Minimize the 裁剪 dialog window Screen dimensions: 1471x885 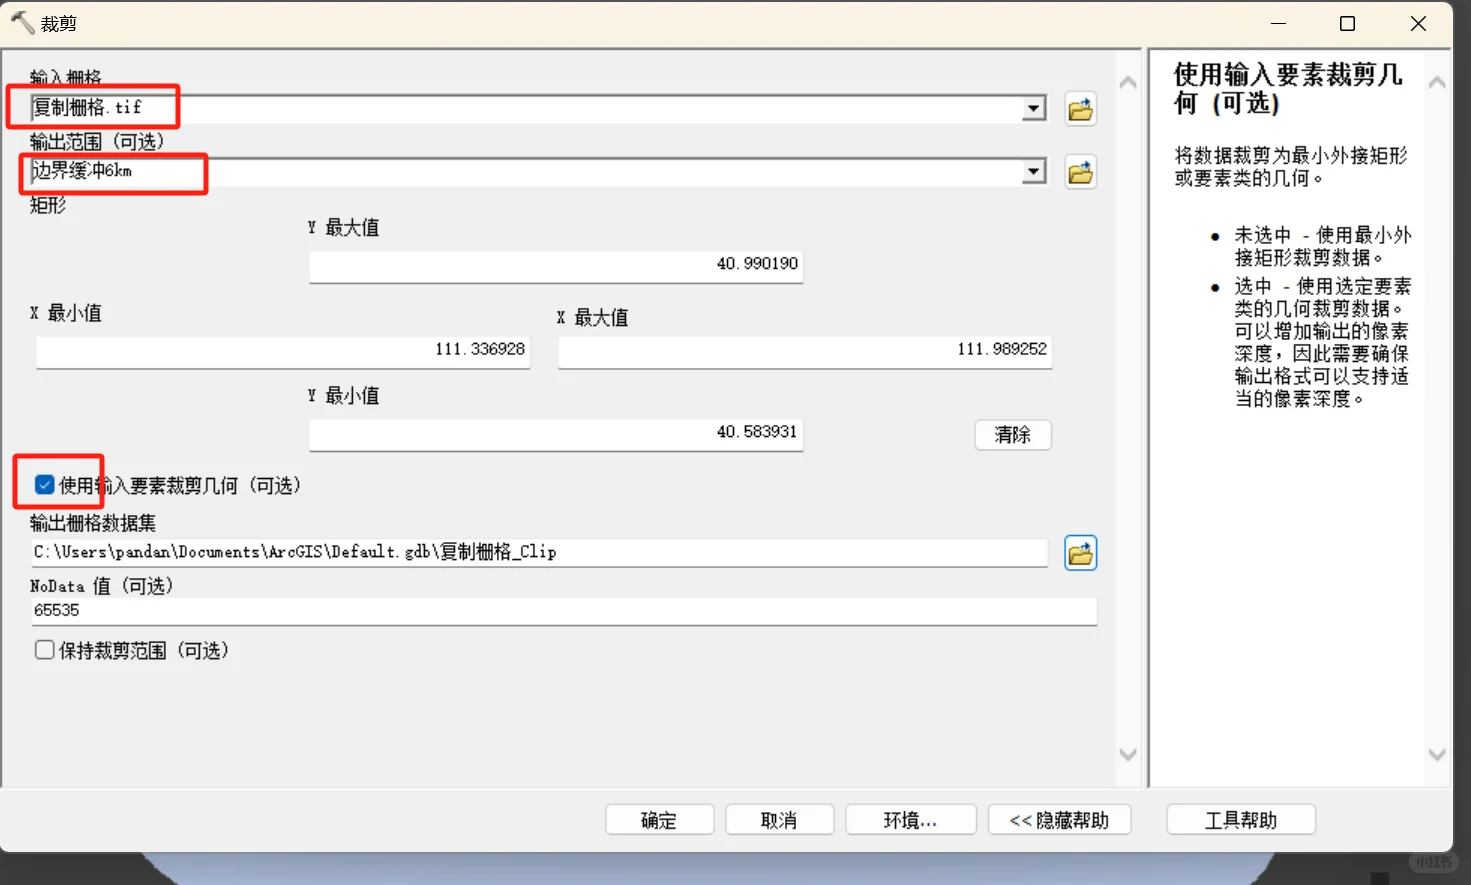tap(1278, 23)
